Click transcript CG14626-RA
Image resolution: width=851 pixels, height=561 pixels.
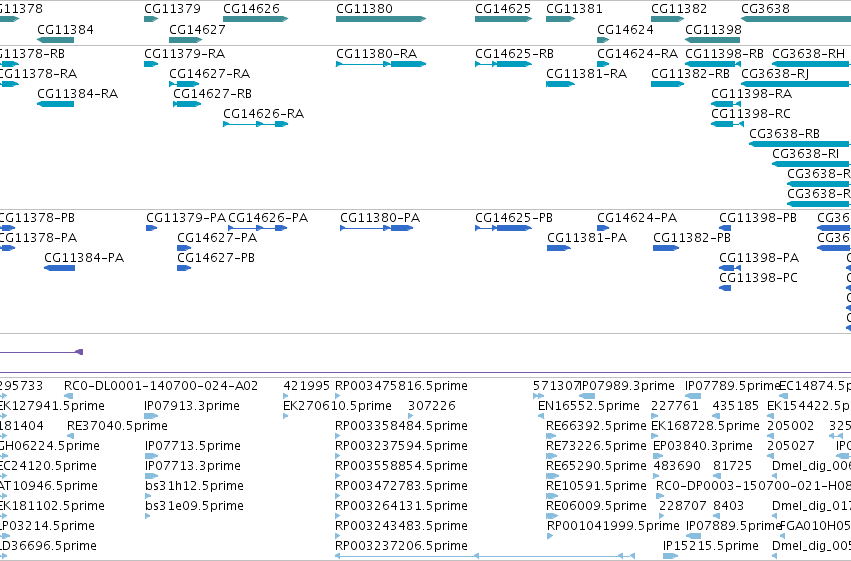pyautogui.click(x=255, y=124)
